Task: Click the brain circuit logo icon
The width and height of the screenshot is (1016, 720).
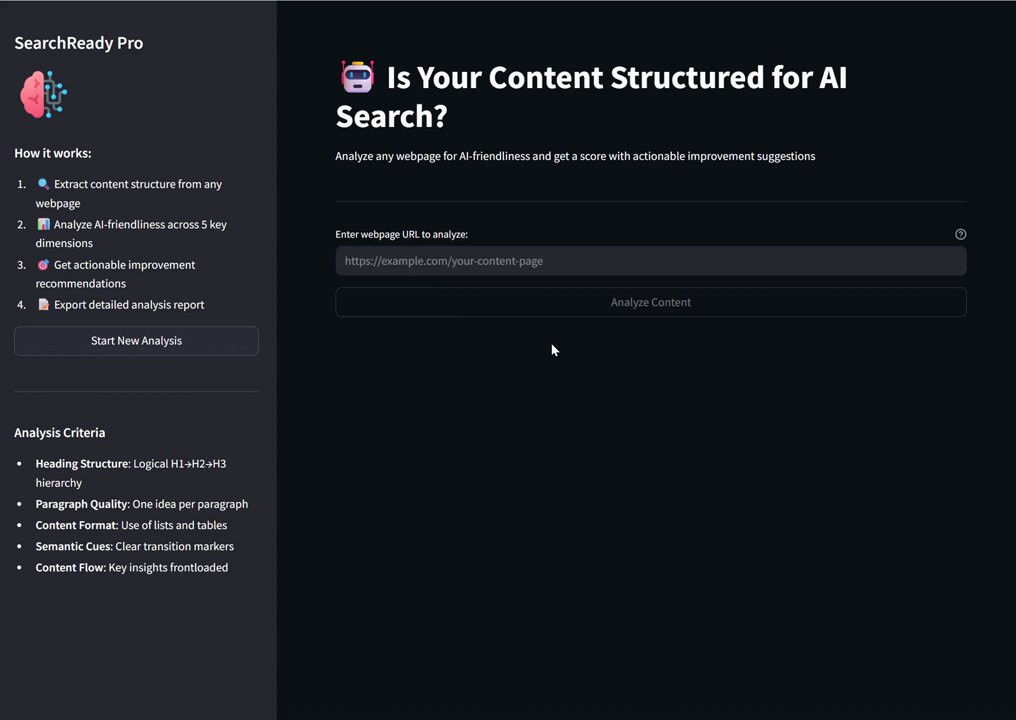Action: pyautogui.click(x=43, y=95)
